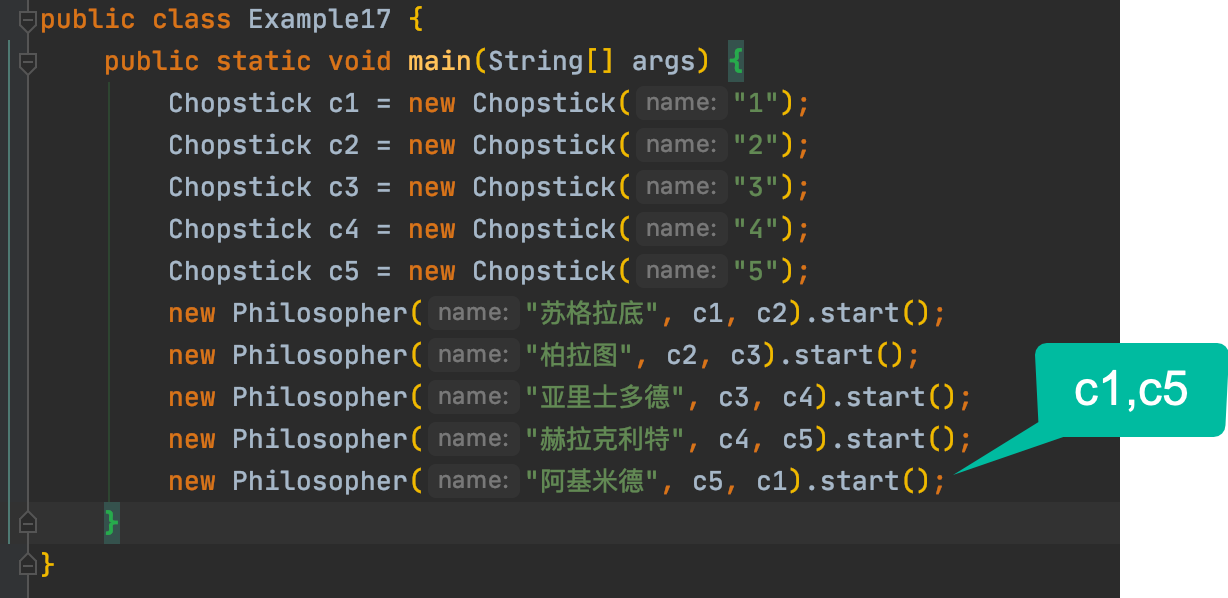
Task: Click start() on the 亚里士多德 line
Action: pyautogui.click(x=902, y=397)
